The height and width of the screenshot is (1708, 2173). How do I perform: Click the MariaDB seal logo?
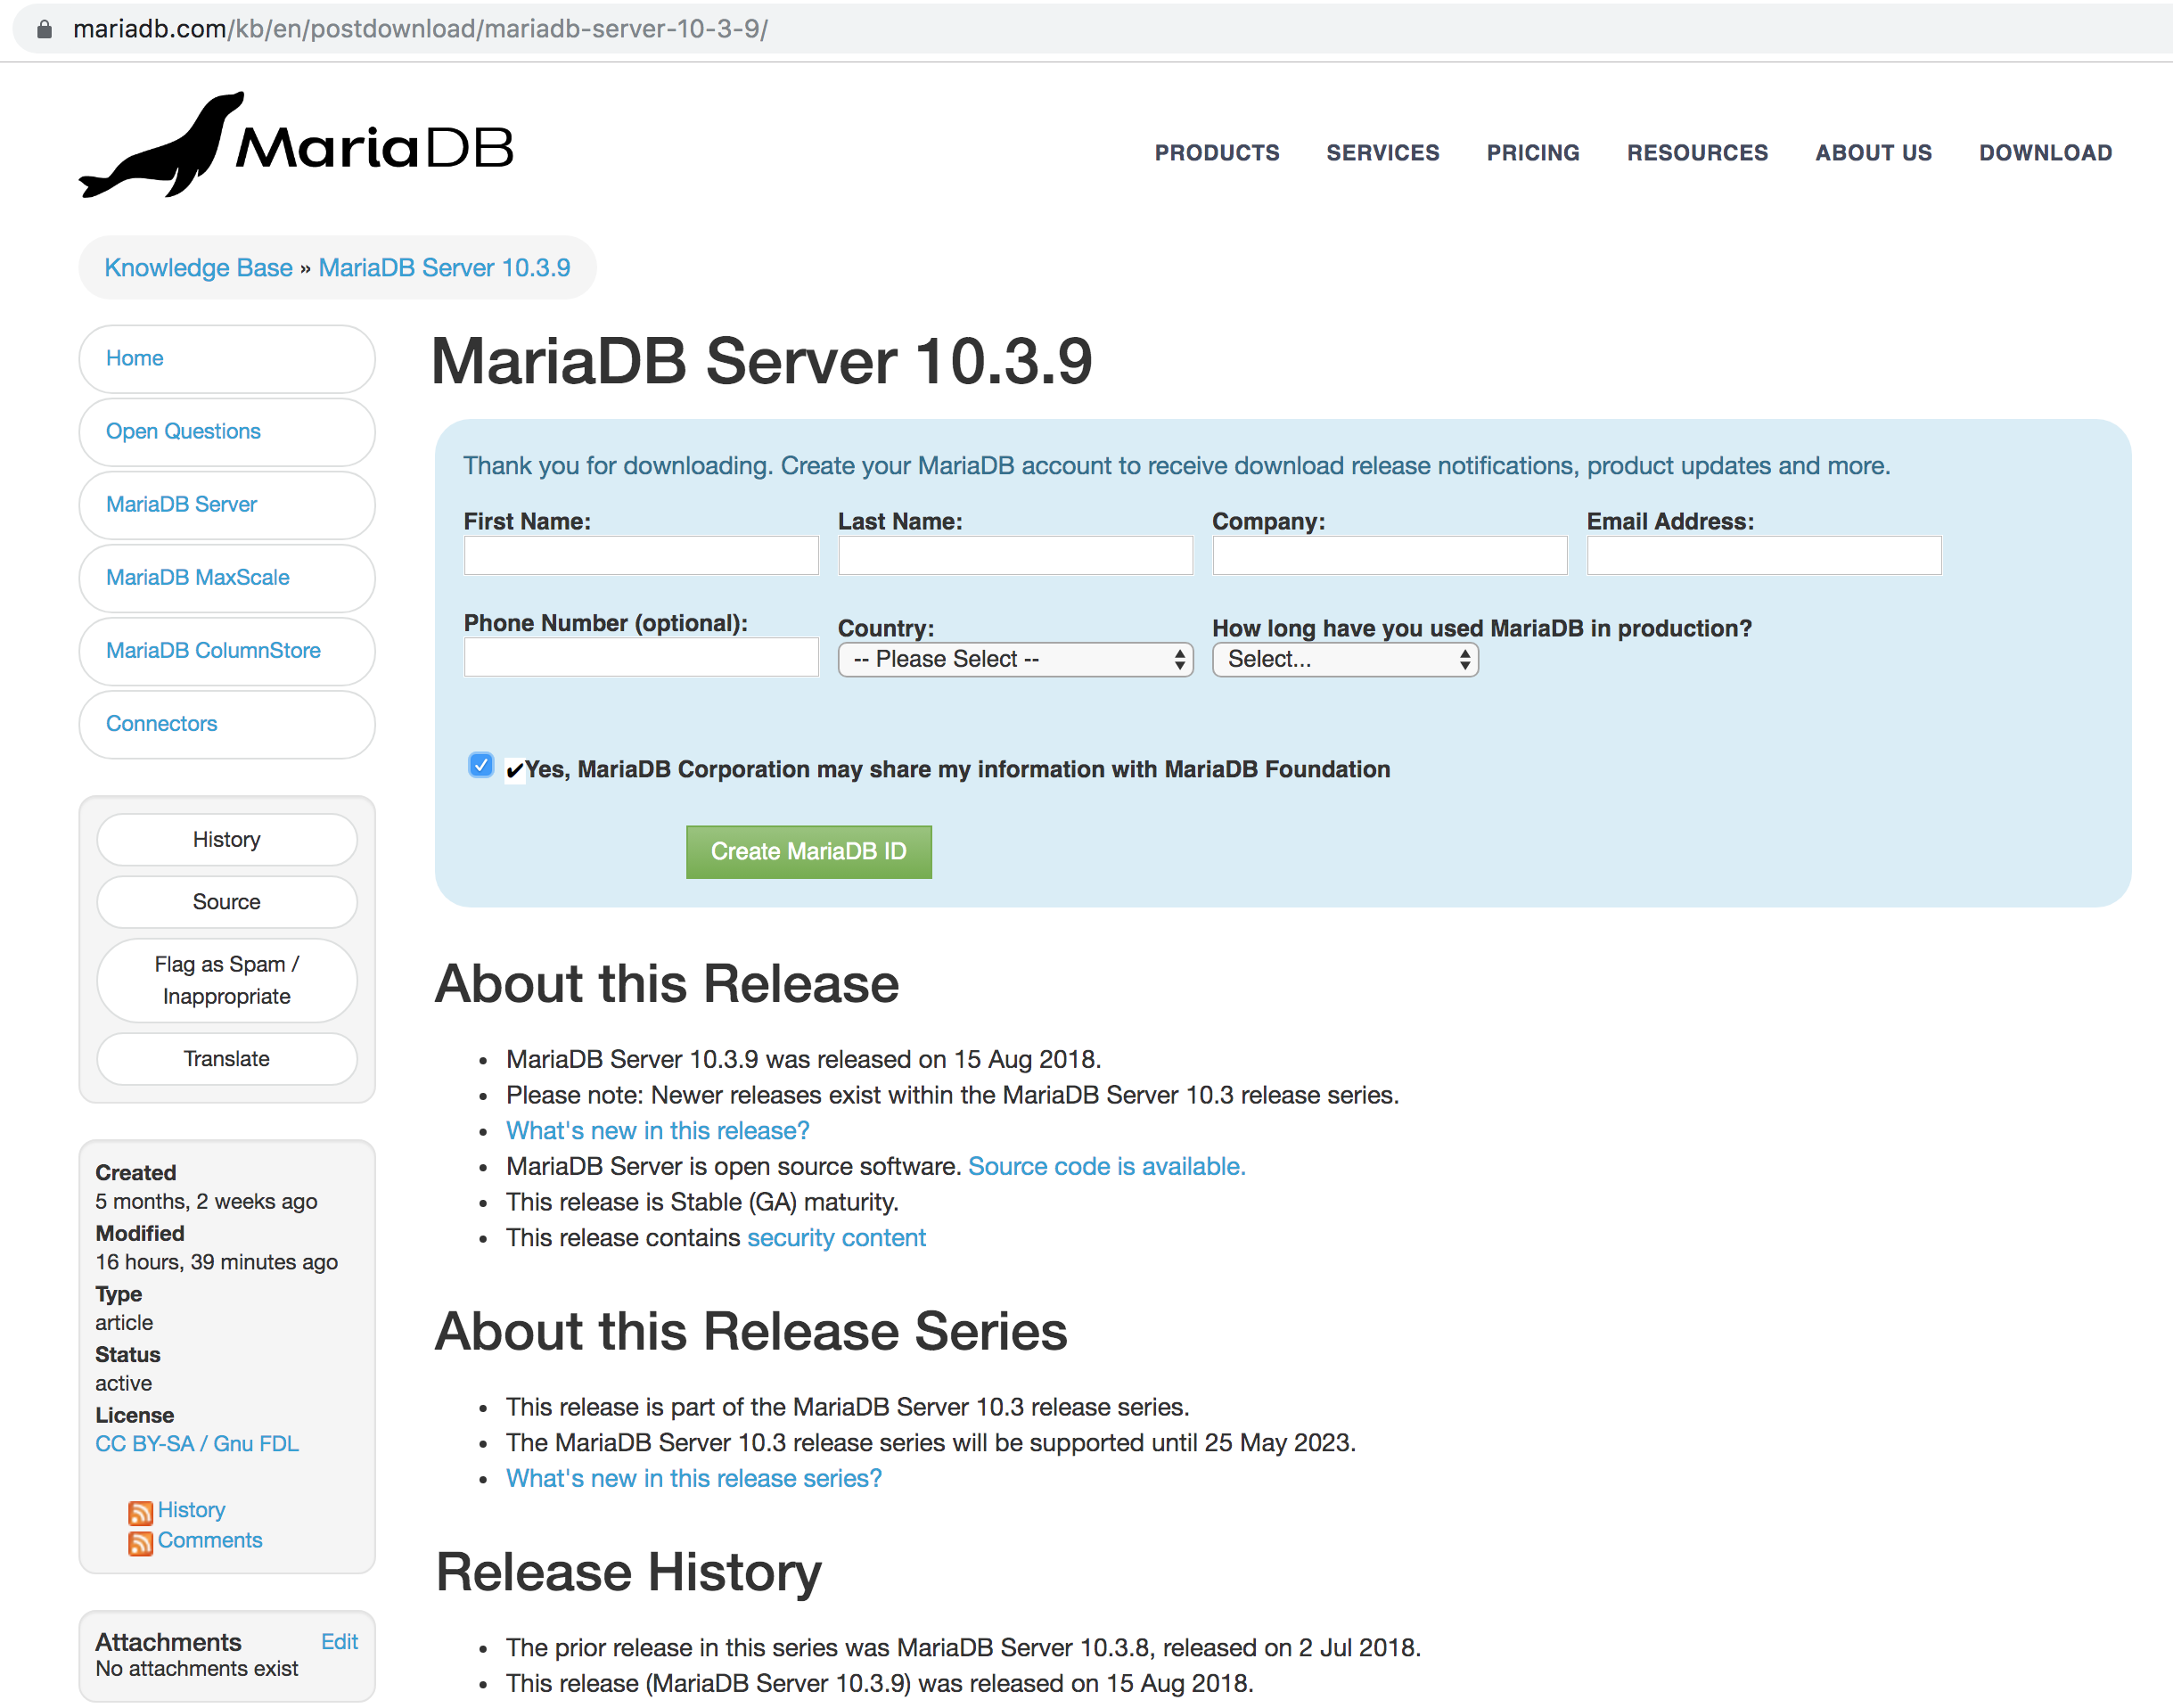(296, 145)
